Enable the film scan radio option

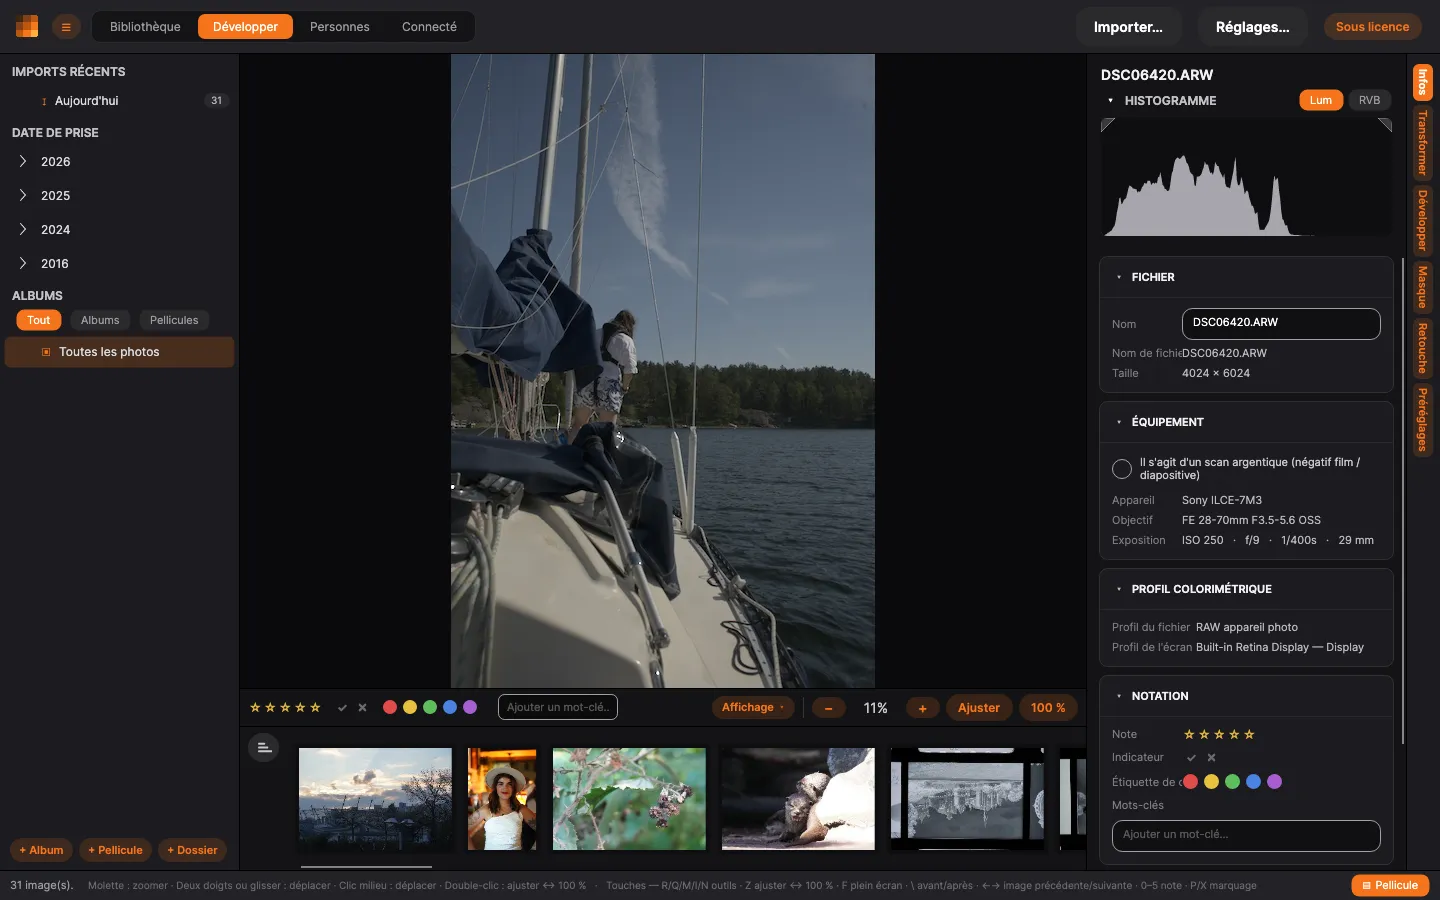[x=1122, y=469]
